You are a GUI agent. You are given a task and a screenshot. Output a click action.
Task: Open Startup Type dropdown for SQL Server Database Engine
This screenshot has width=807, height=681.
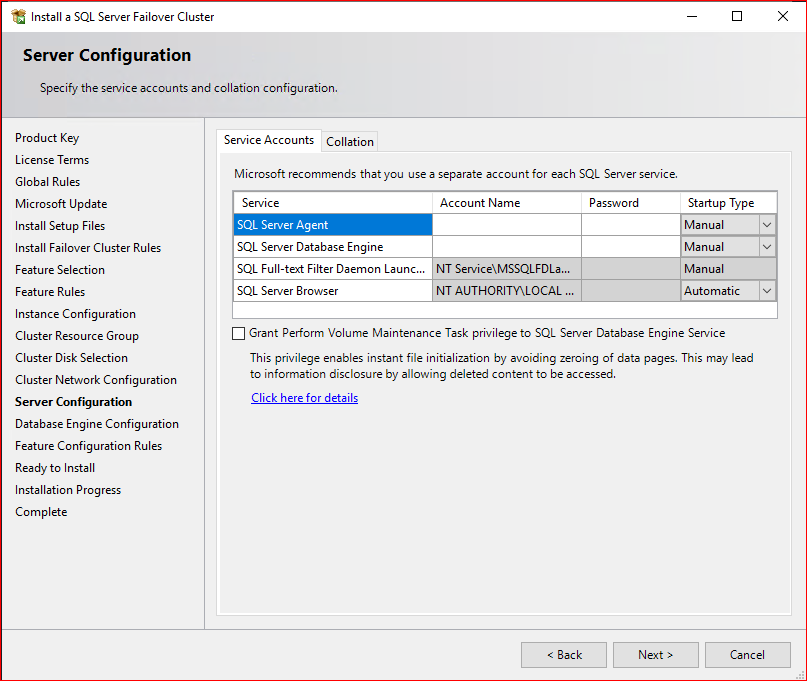coord(767,247)
